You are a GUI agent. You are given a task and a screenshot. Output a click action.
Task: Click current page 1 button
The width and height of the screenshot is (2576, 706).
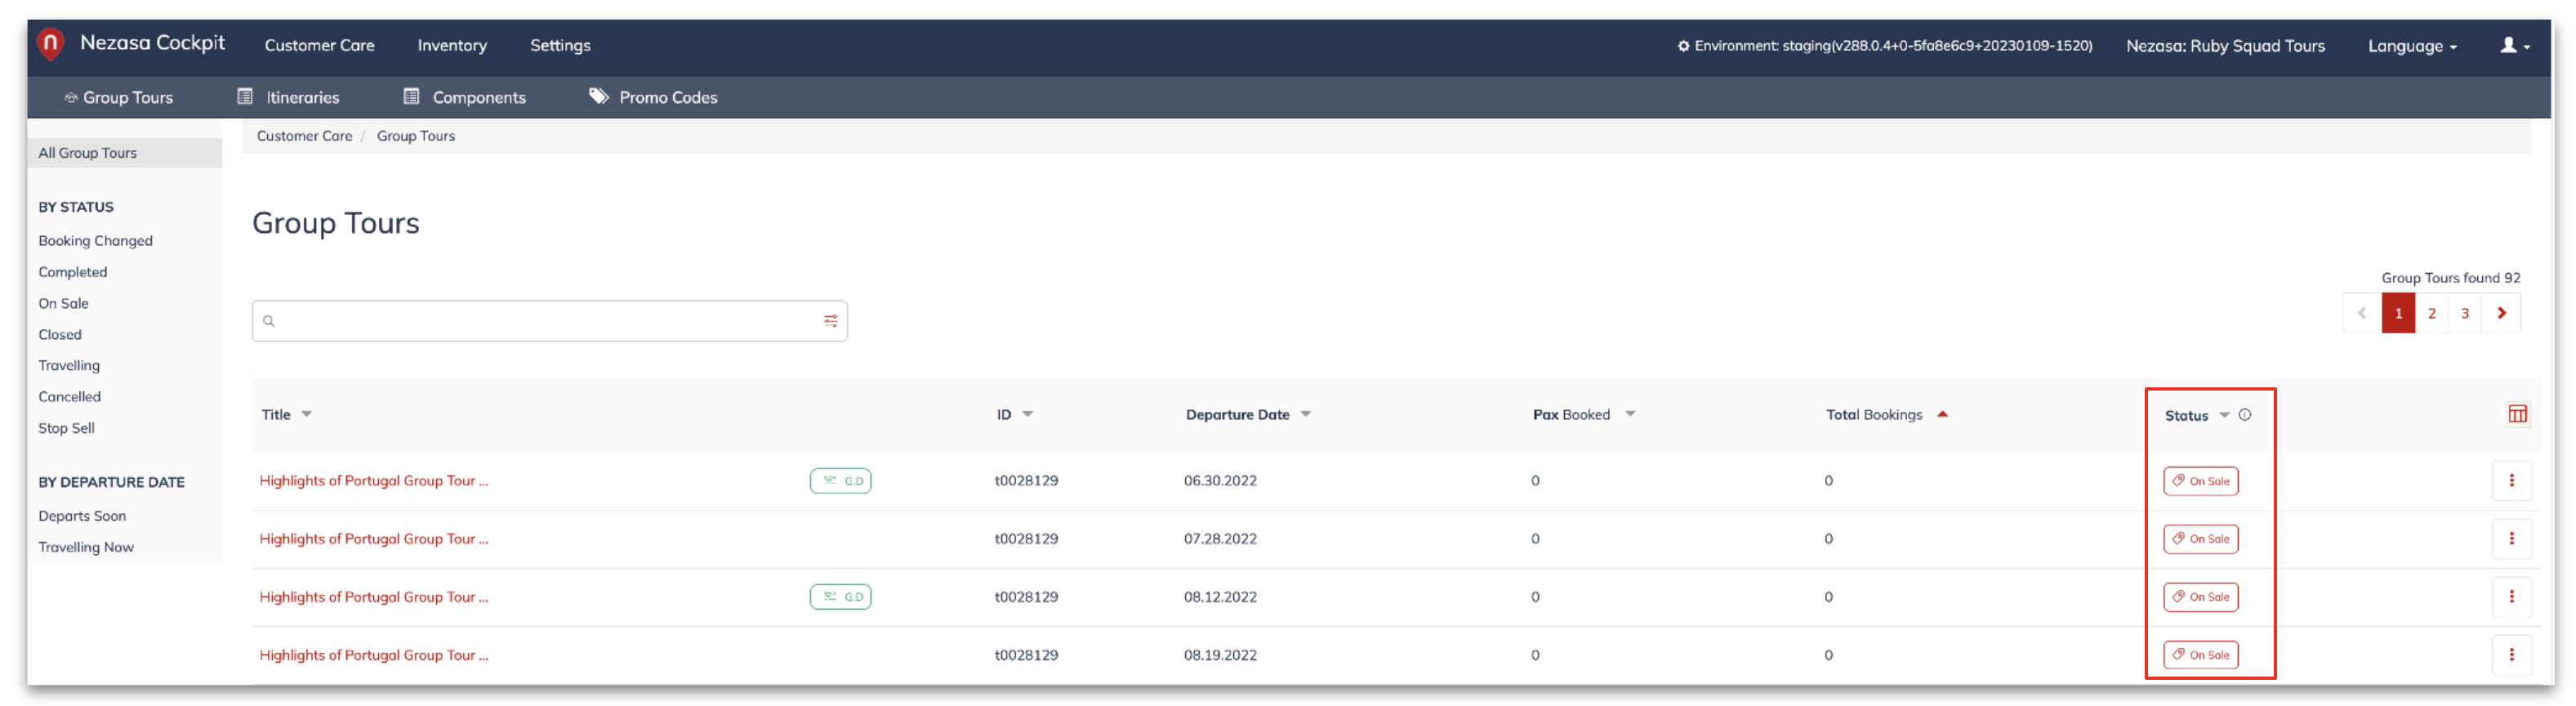(x=2398, y=313)
